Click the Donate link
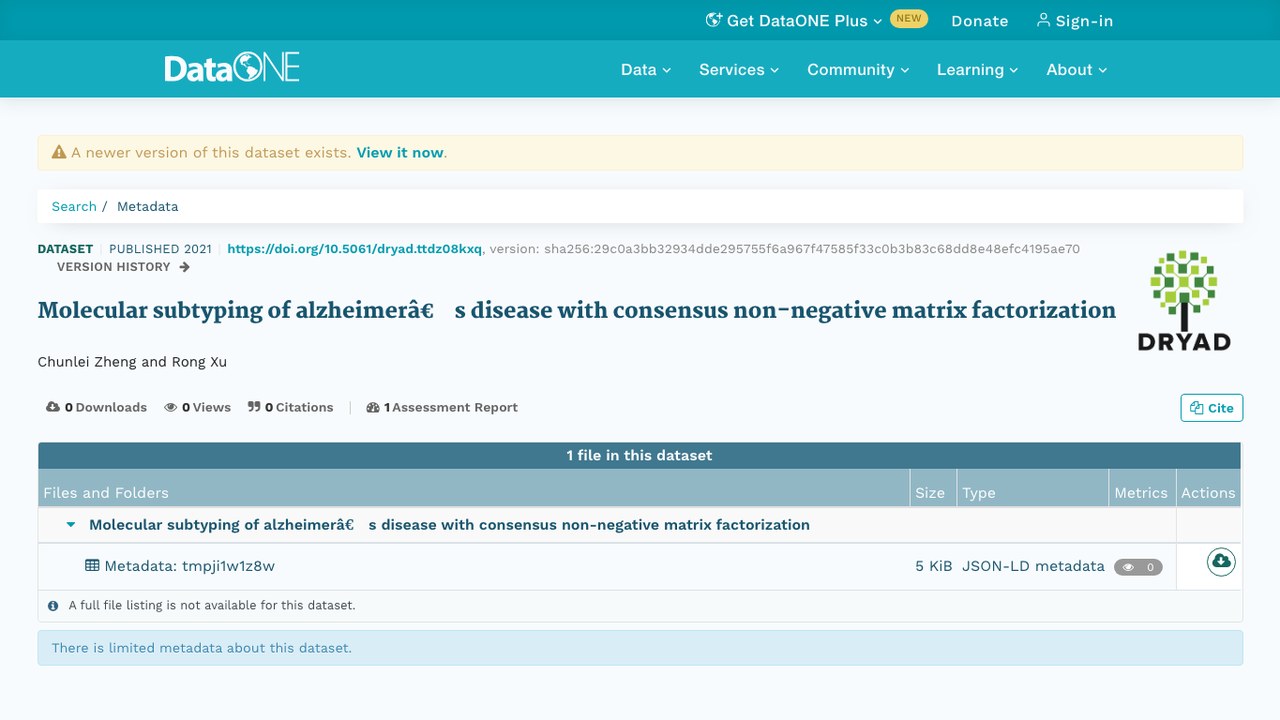 pos(979,20)
